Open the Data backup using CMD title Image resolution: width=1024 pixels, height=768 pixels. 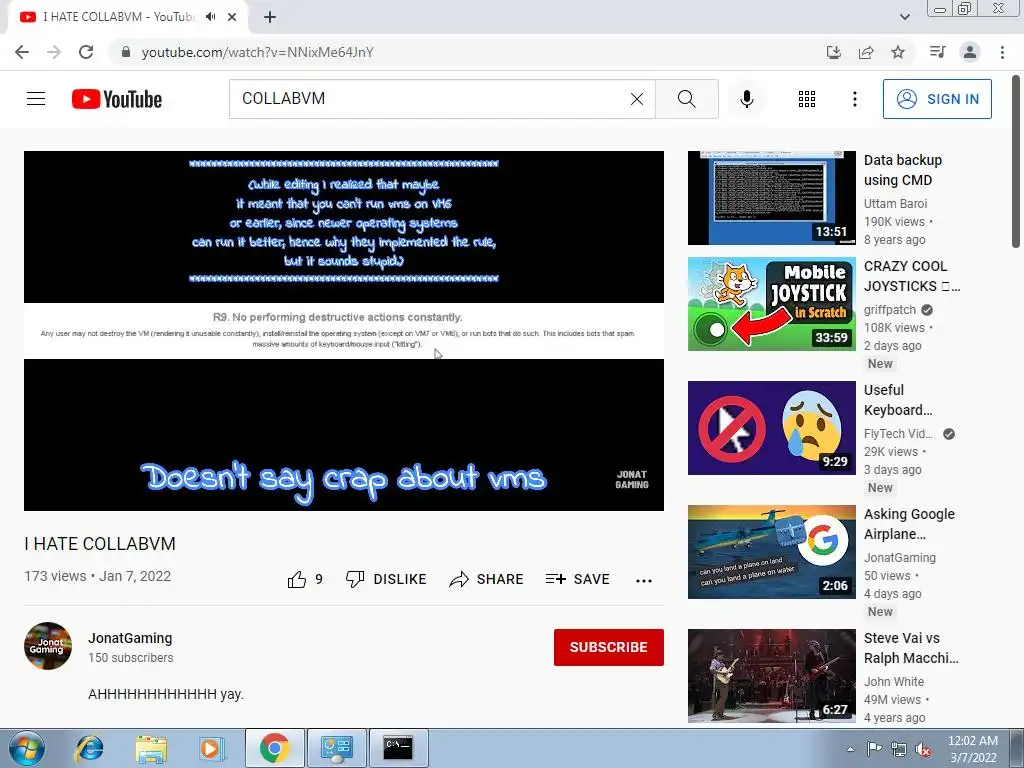click(x=903, y=170)
